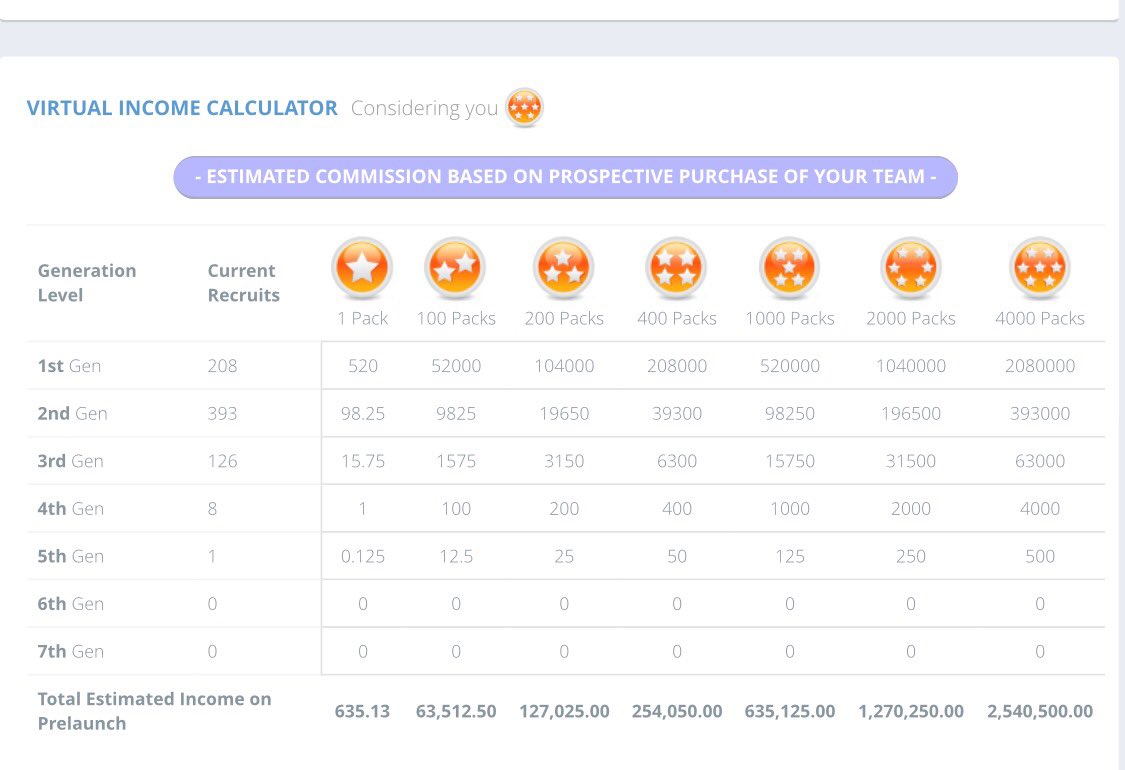Click the 254,050.00 total income value
This screenshot has height=770, width=1125.
point(677,711)
